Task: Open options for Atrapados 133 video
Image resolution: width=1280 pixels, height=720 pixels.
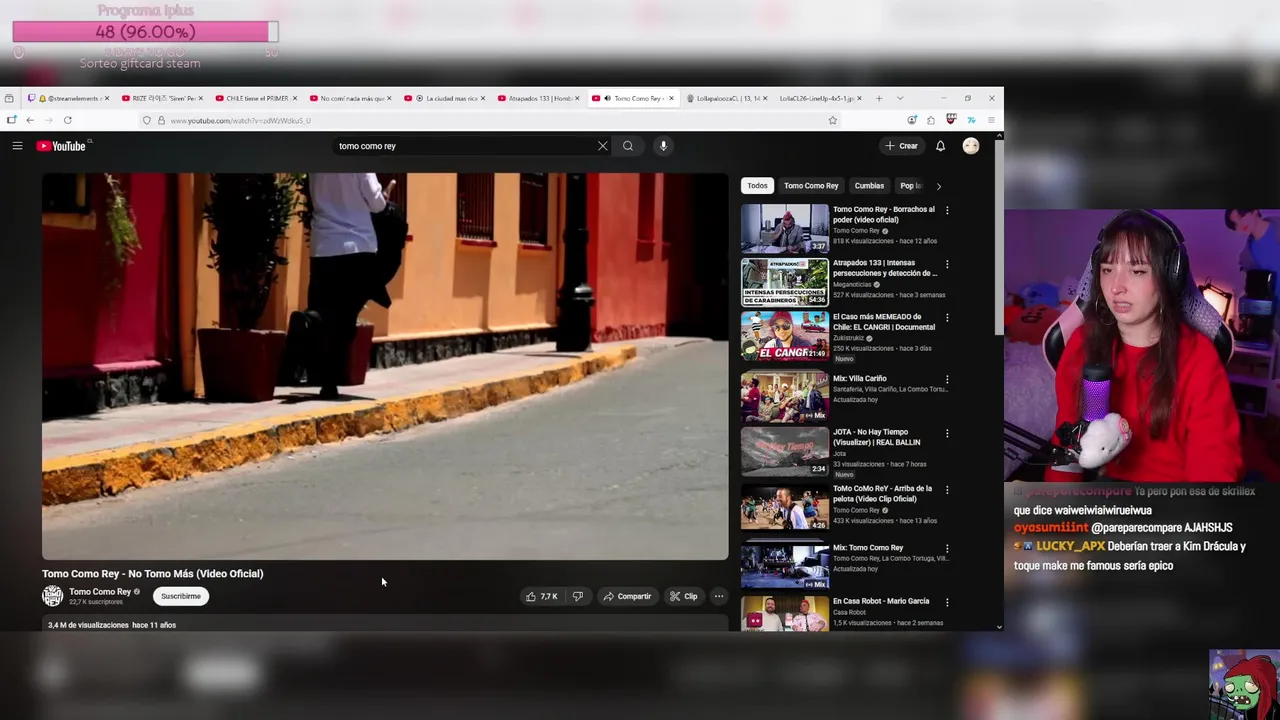Action: (947, 264)
